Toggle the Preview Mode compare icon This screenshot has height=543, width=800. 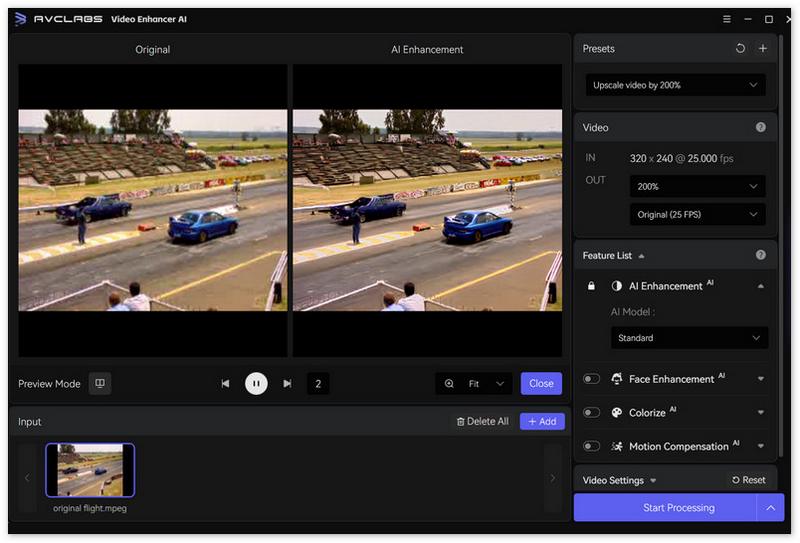[99, 383]
